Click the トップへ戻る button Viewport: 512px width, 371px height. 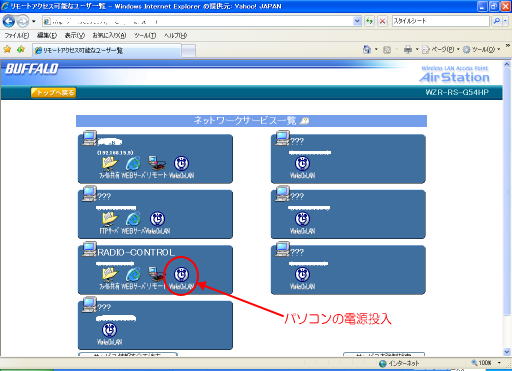coord(53,92)
